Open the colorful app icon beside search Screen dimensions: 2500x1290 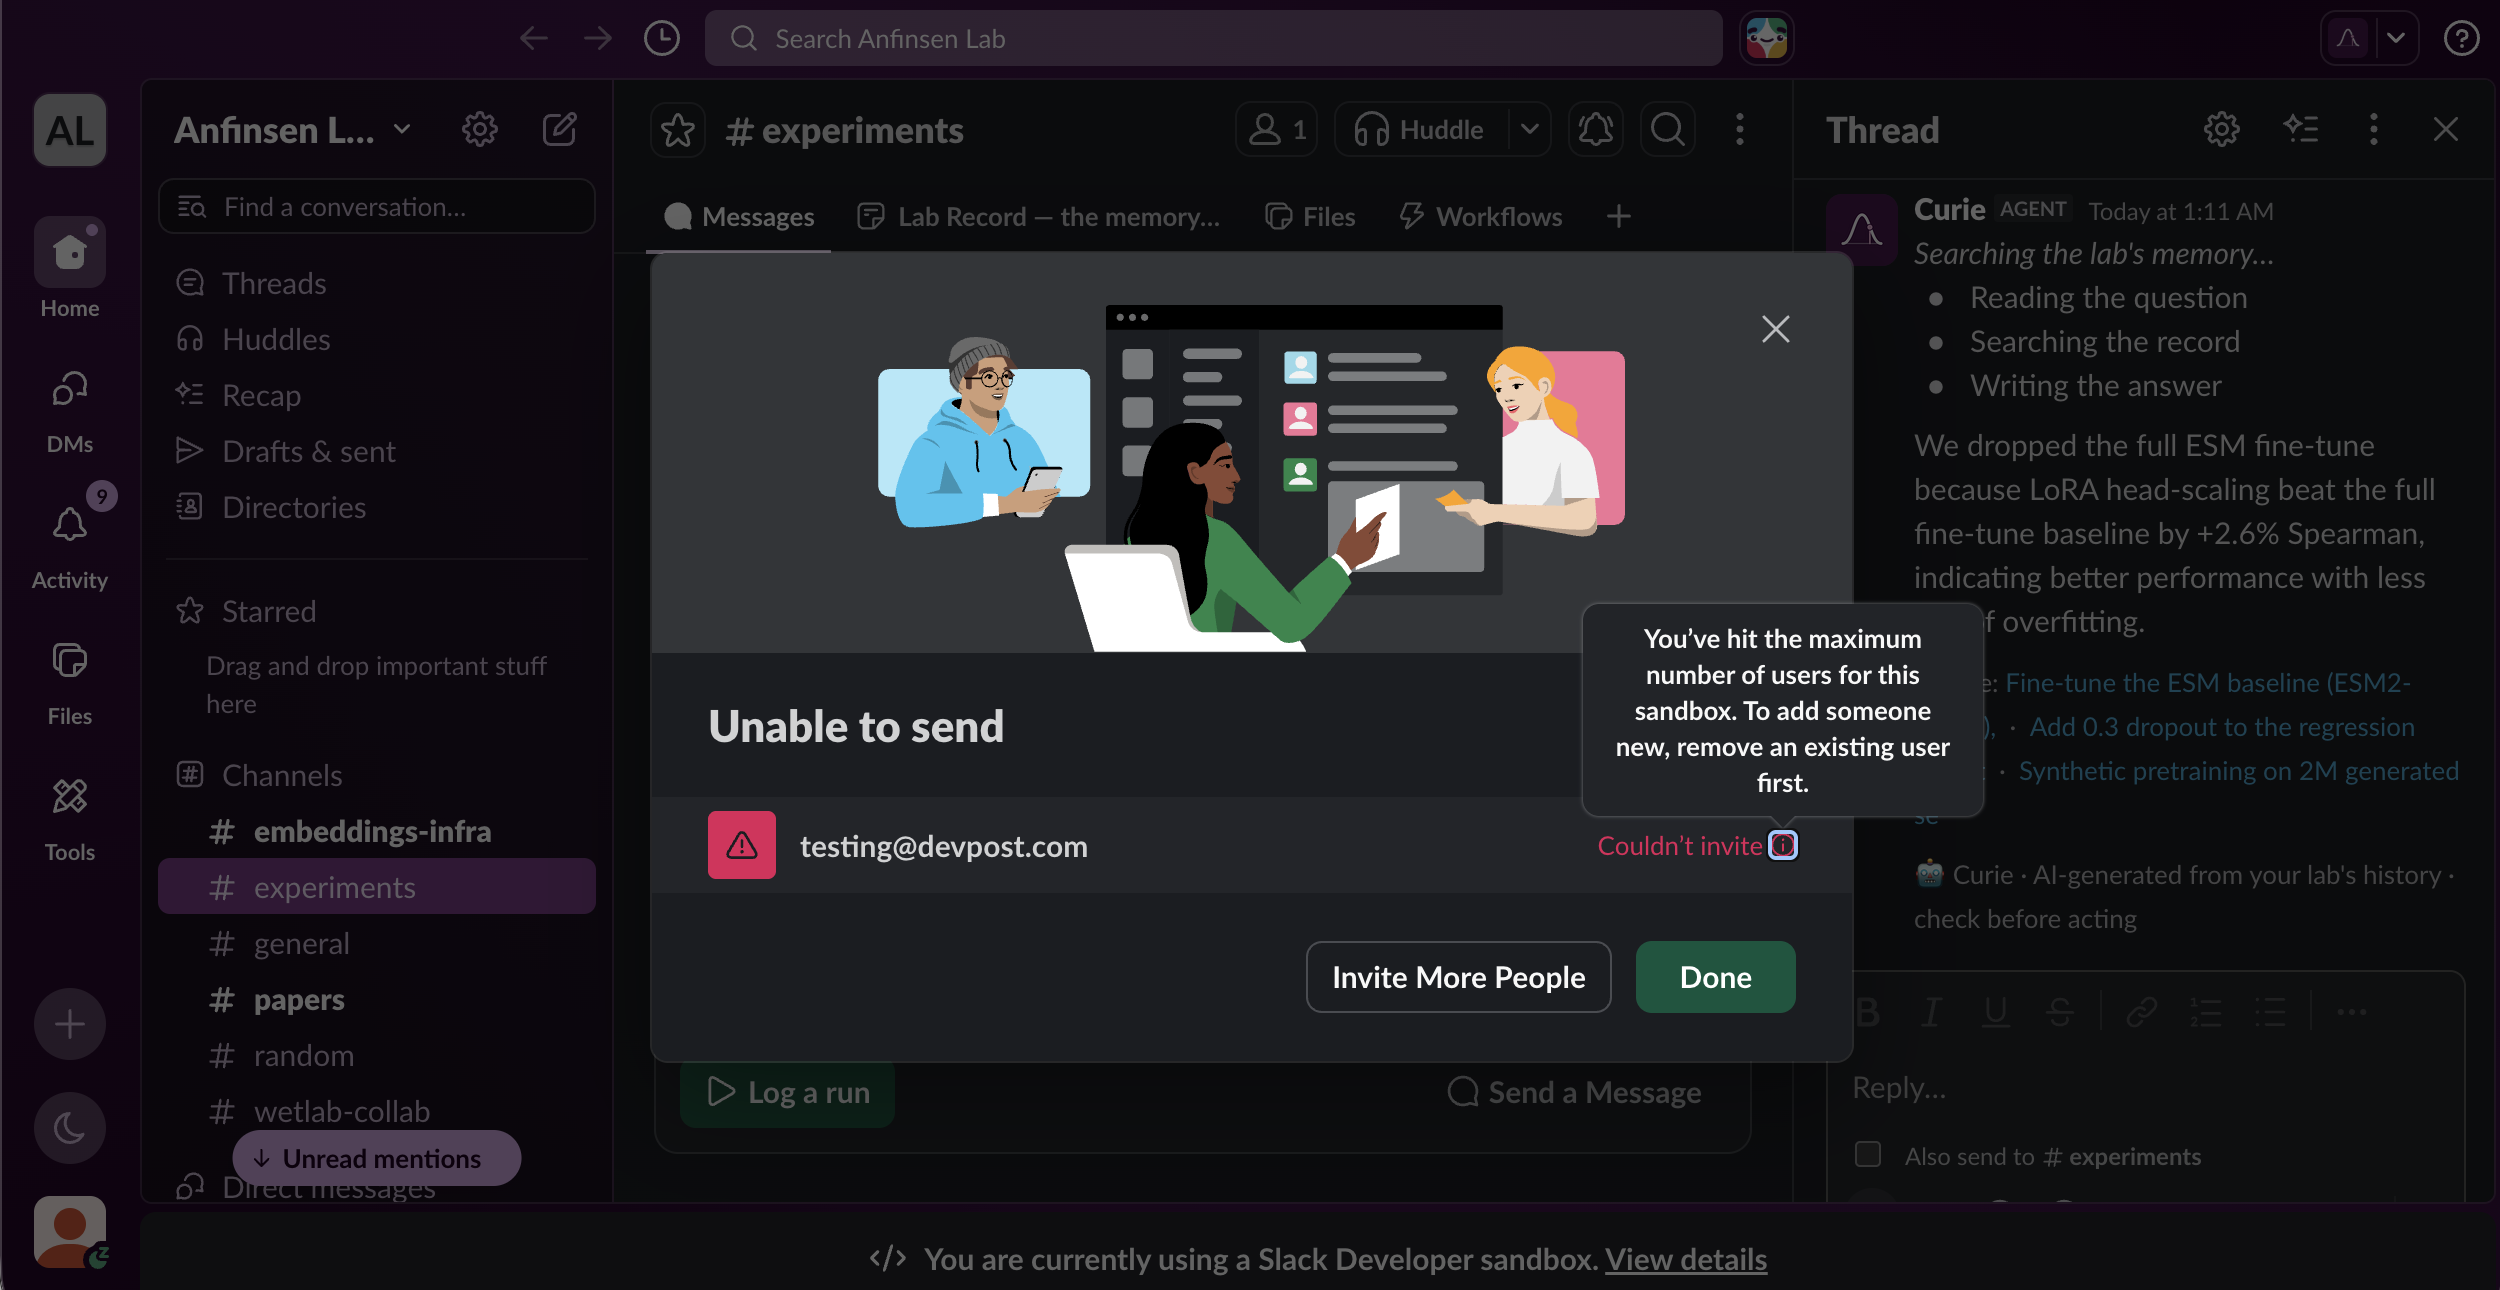tap(1767, 39)
